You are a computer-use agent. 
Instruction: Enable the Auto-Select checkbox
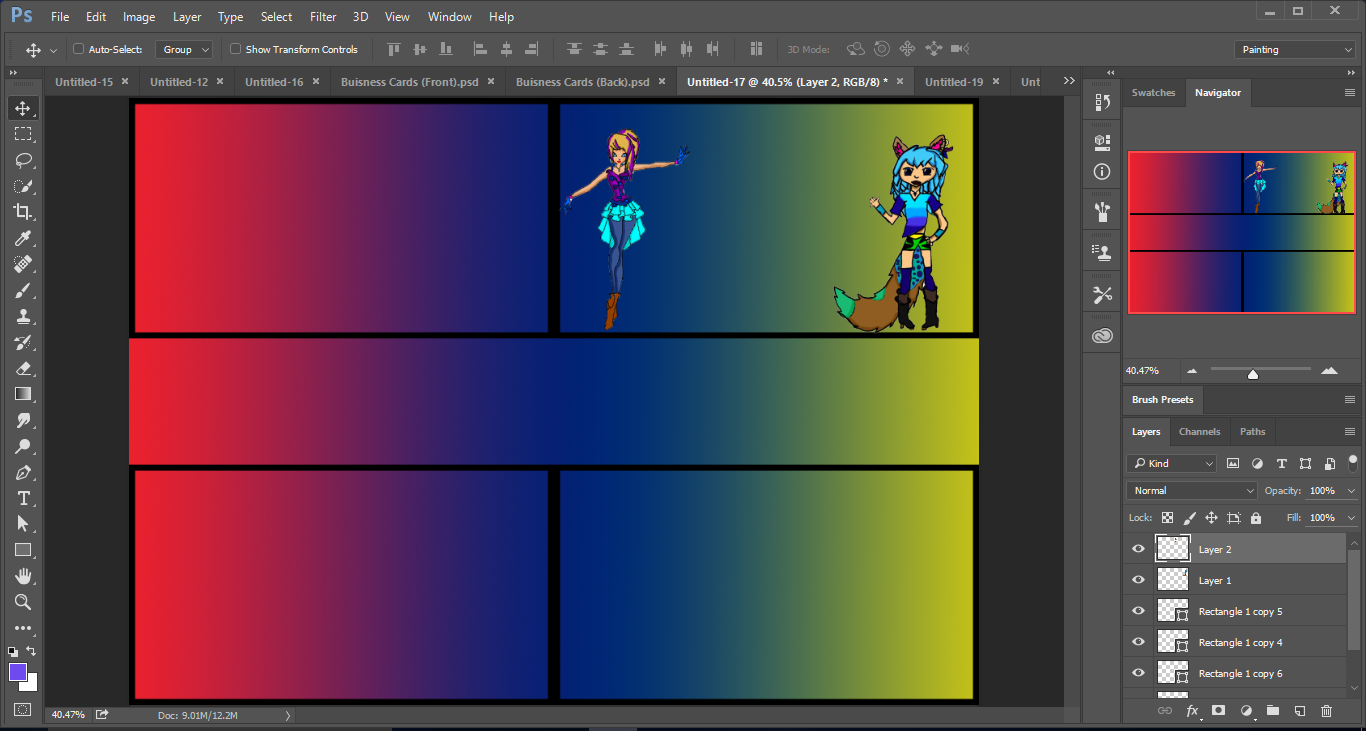79,49
